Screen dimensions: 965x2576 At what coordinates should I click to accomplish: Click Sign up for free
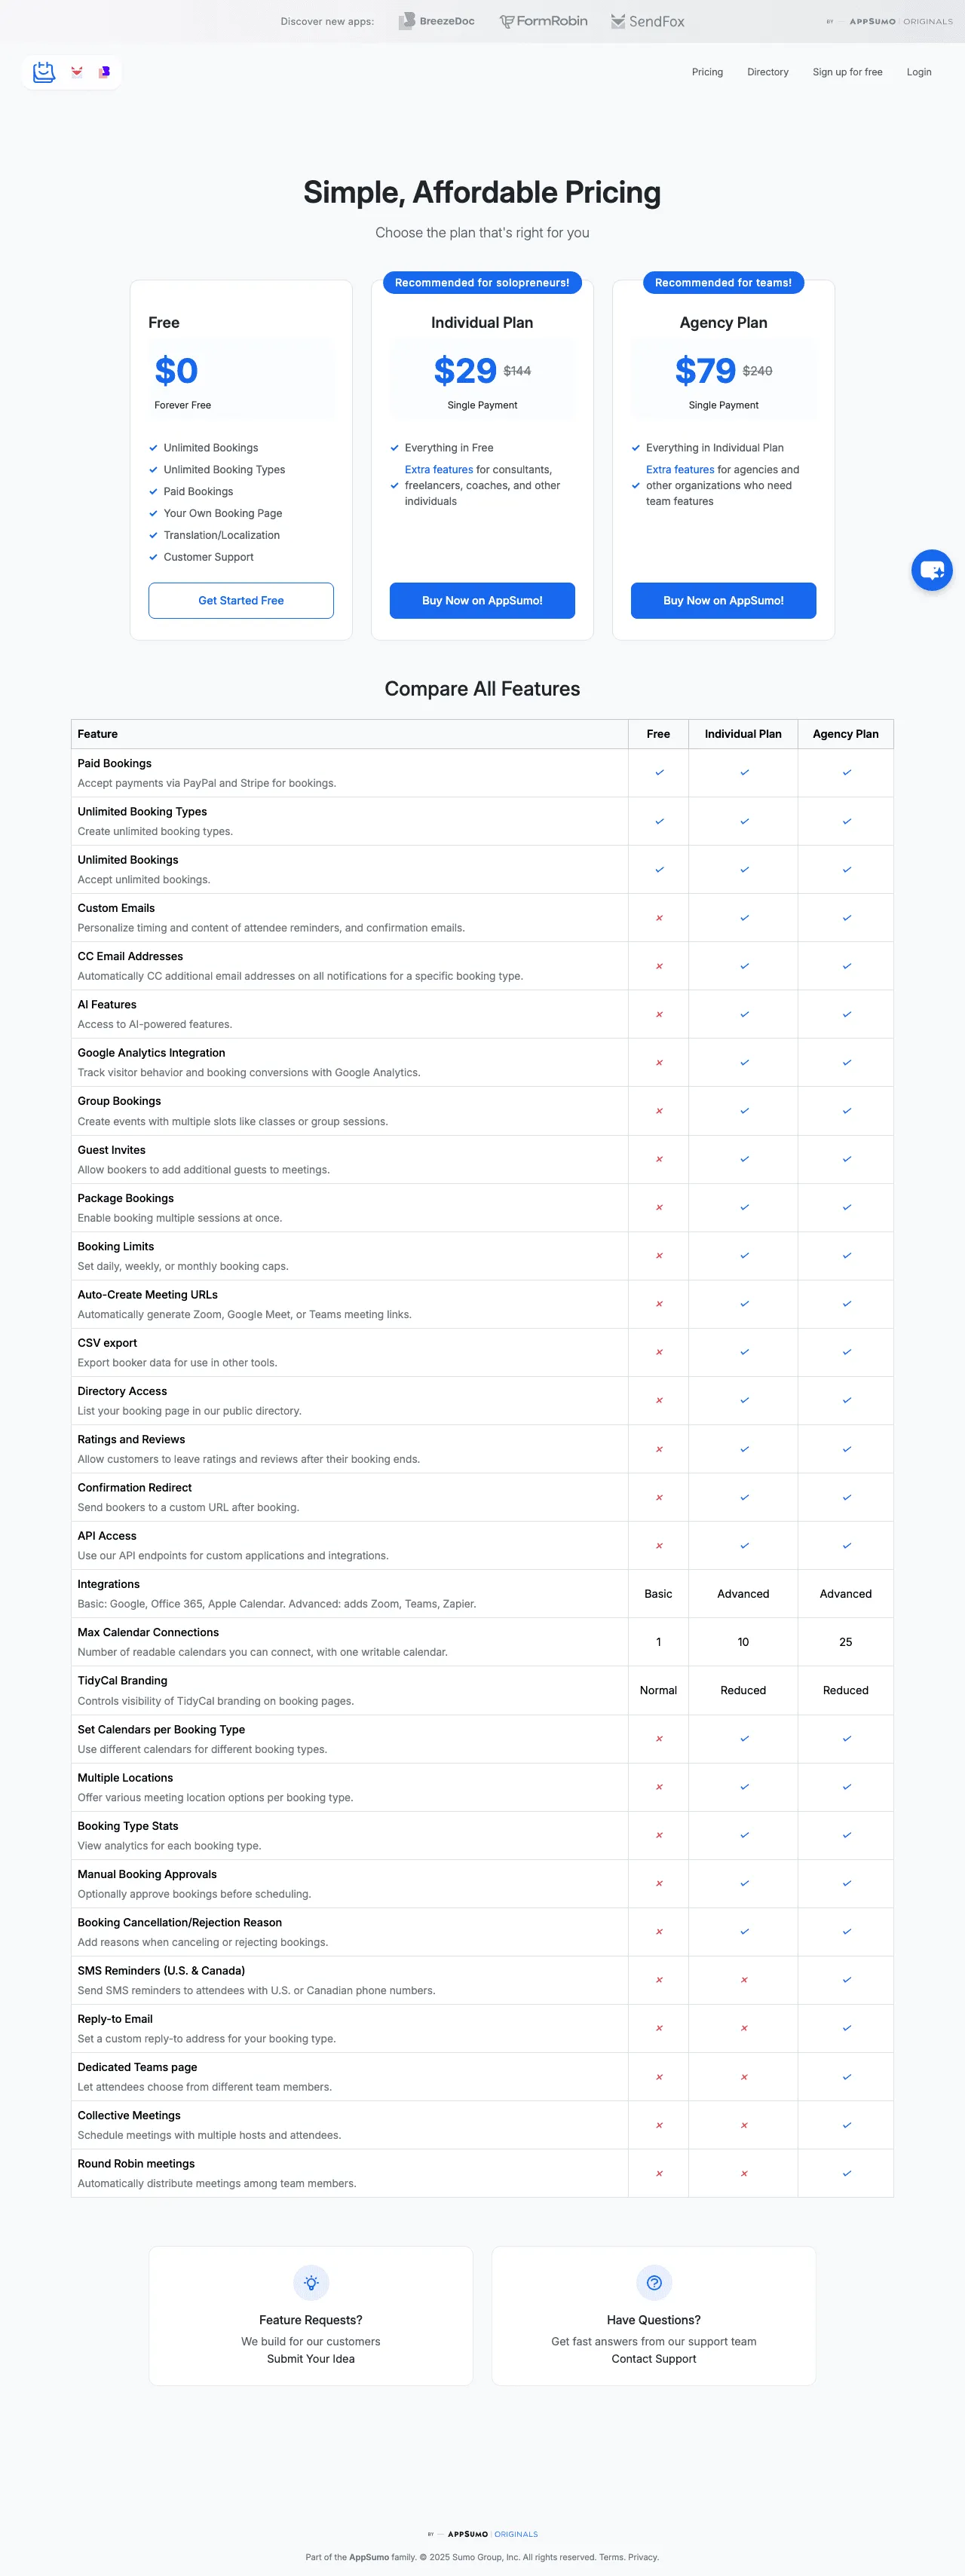click(847, 71)
